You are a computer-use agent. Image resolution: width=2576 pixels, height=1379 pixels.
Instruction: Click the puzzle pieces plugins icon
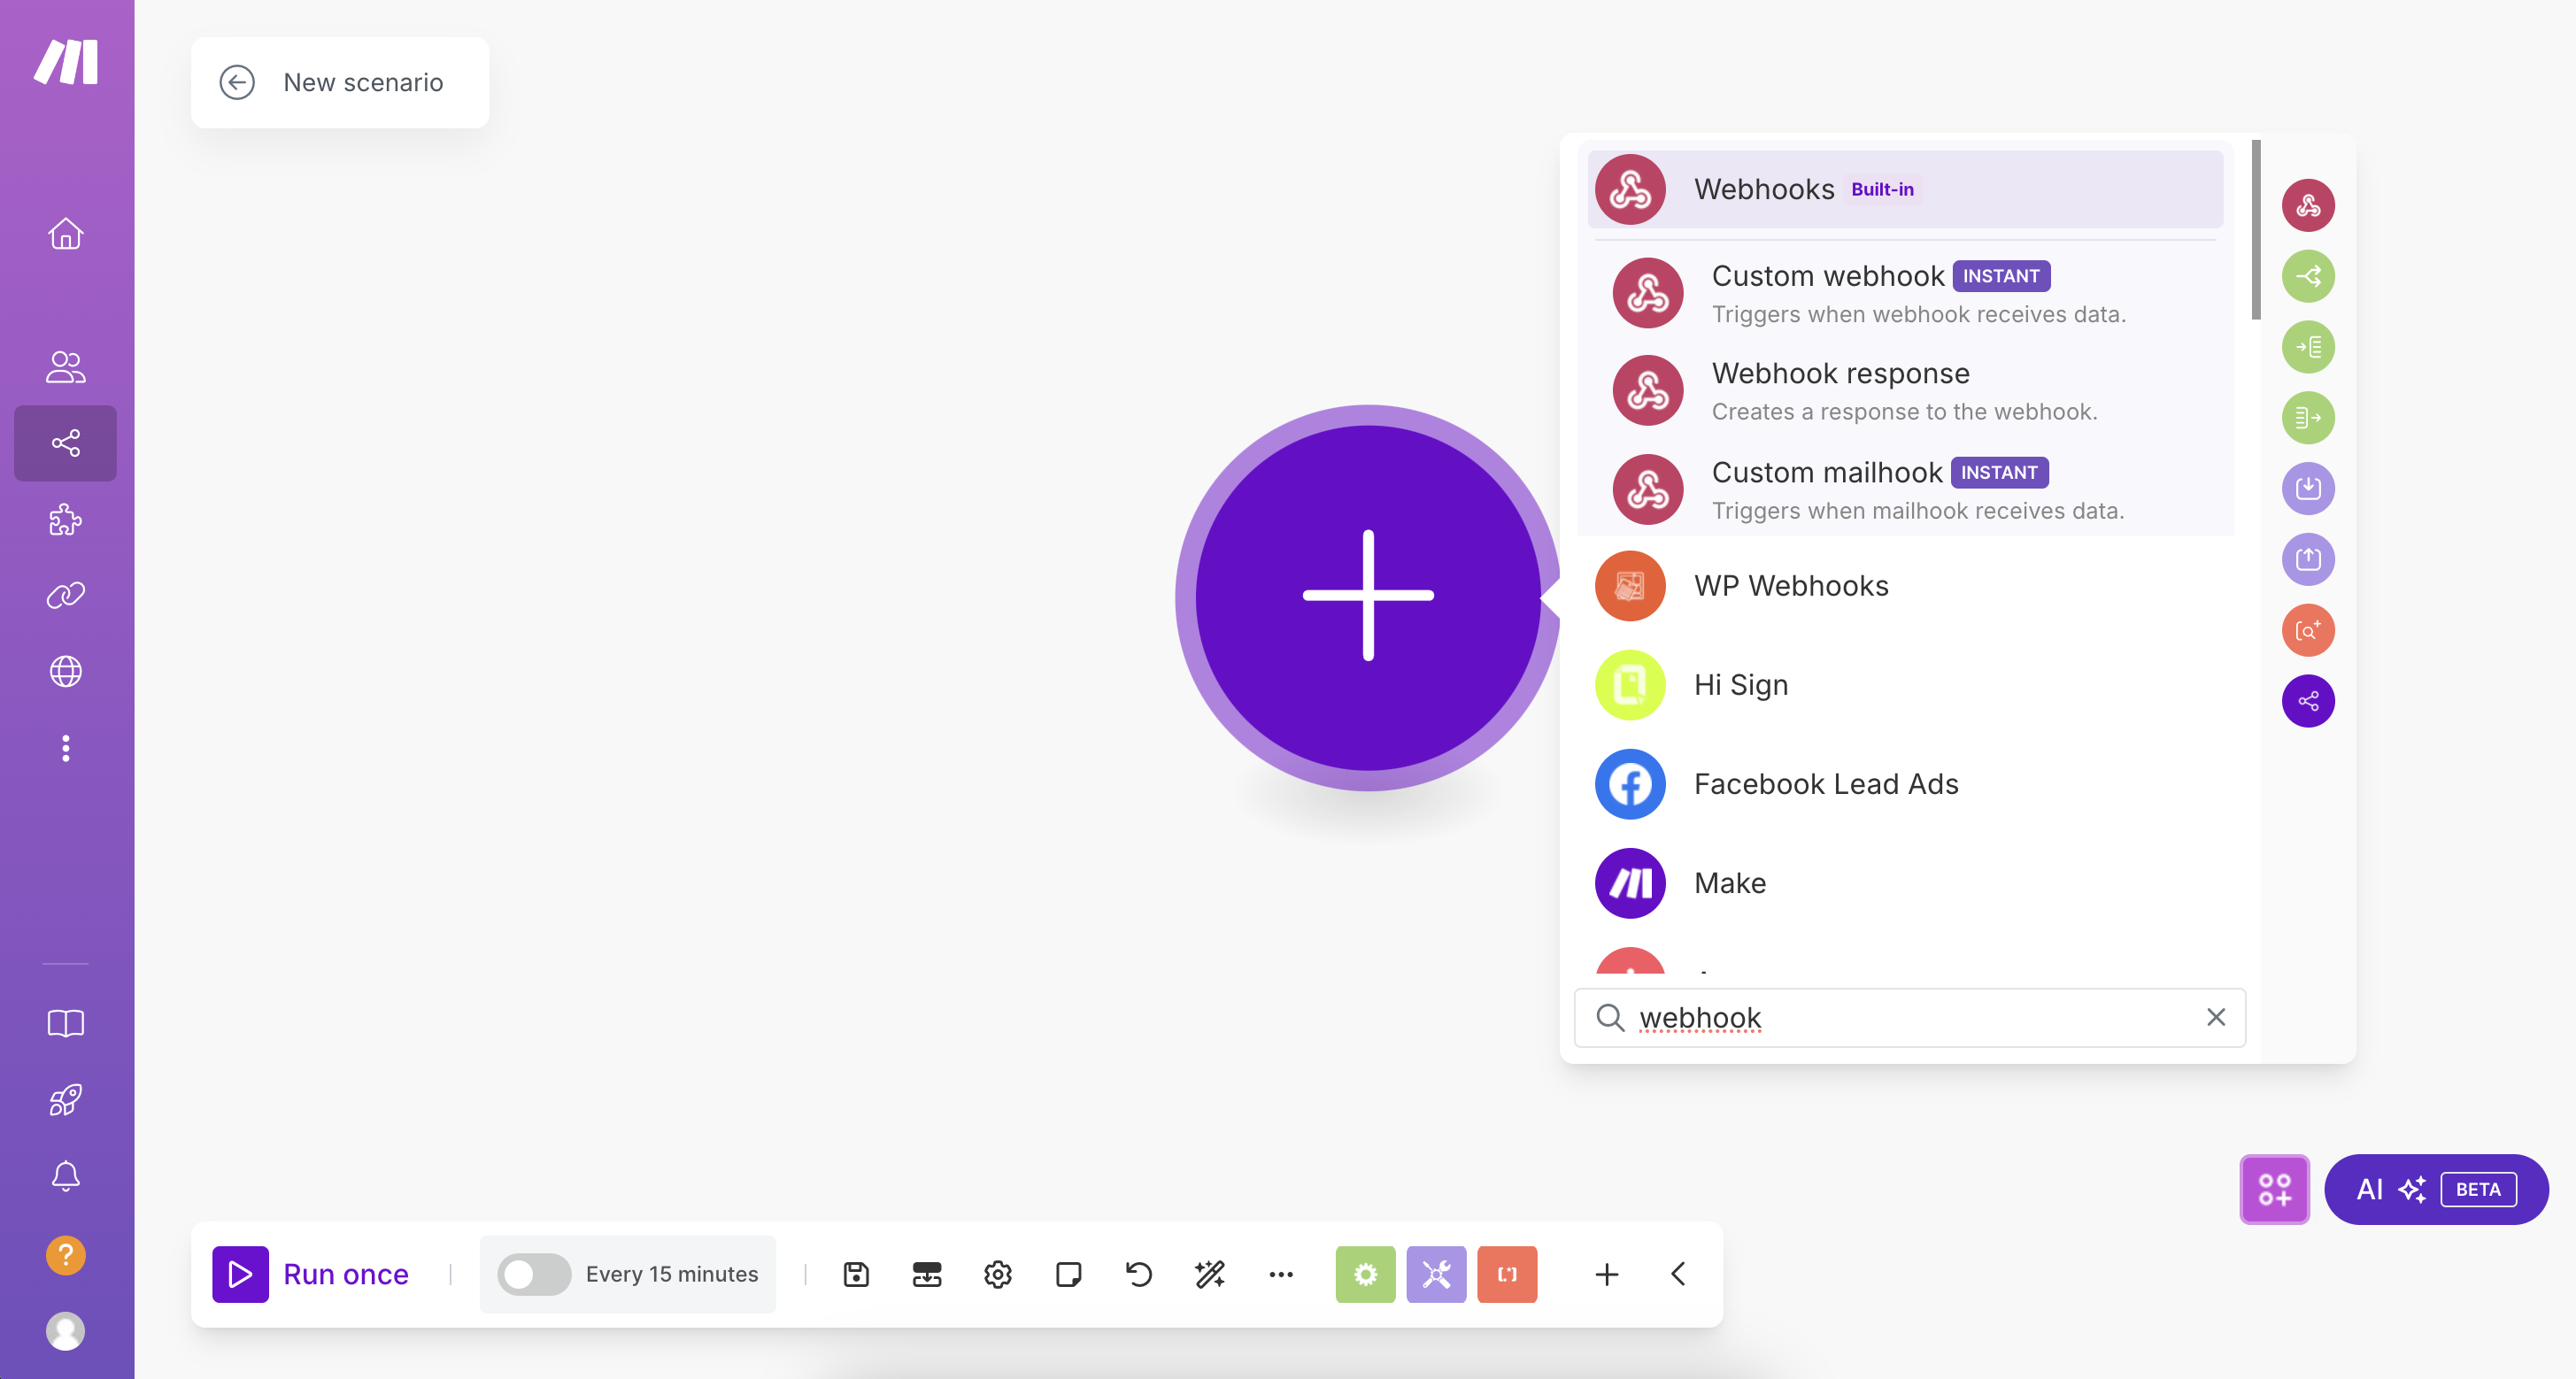tap(66, 520)
